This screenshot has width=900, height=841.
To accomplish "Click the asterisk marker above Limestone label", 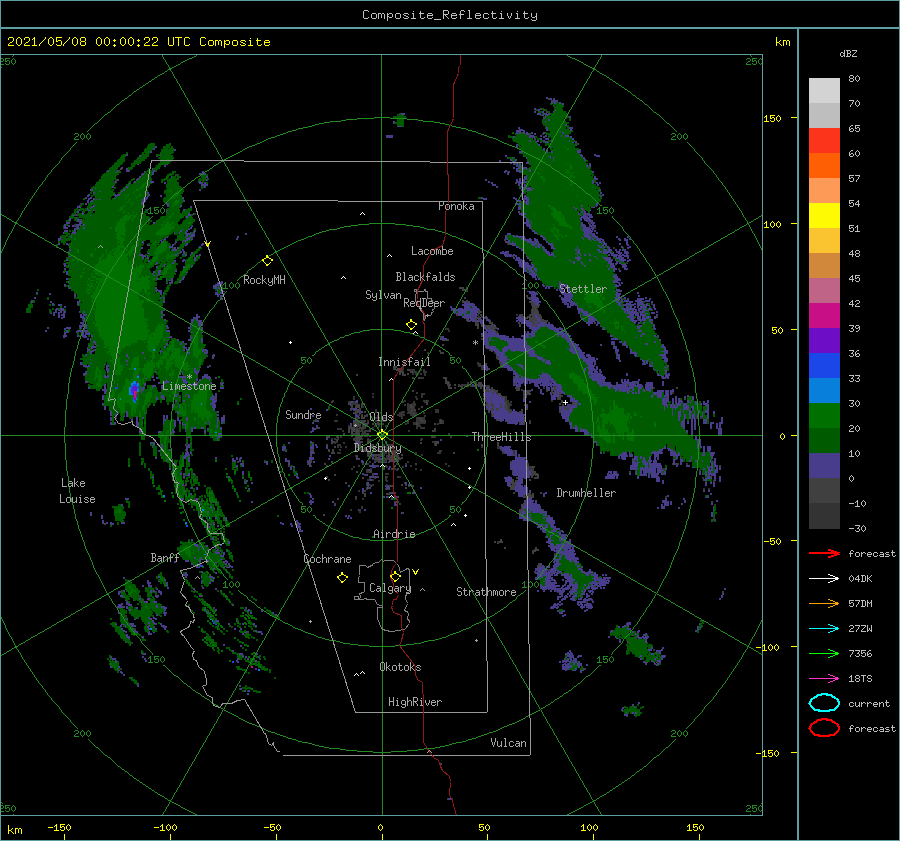I will [189, 377].
